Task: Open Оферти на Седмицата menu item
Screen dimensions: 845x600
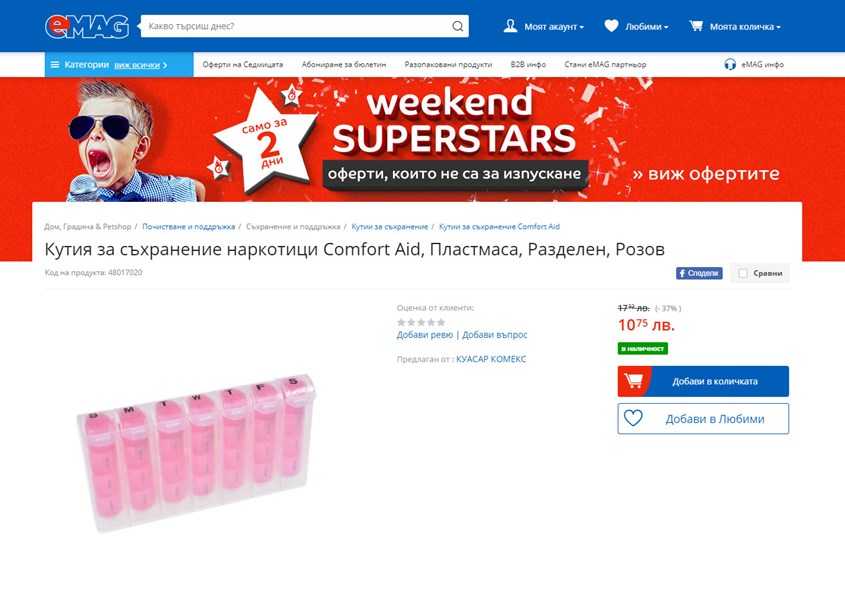Action: pos(243,65)
